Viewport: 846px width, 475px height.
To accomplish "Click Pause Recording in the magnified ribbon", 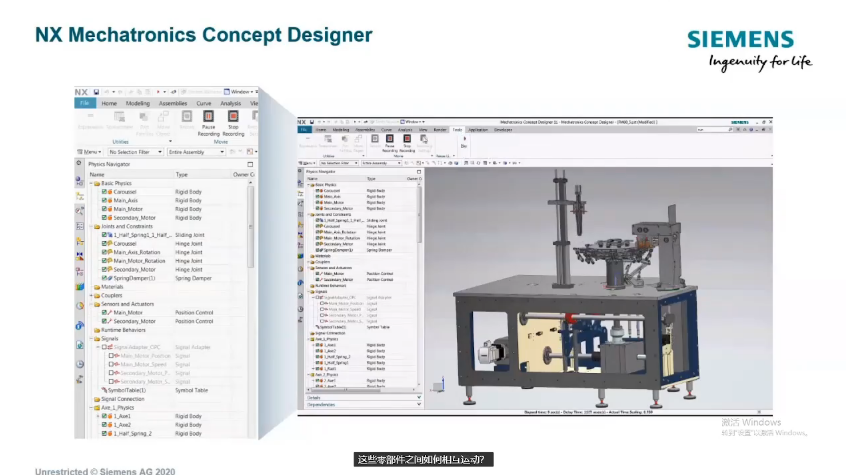I will point(208,124).
